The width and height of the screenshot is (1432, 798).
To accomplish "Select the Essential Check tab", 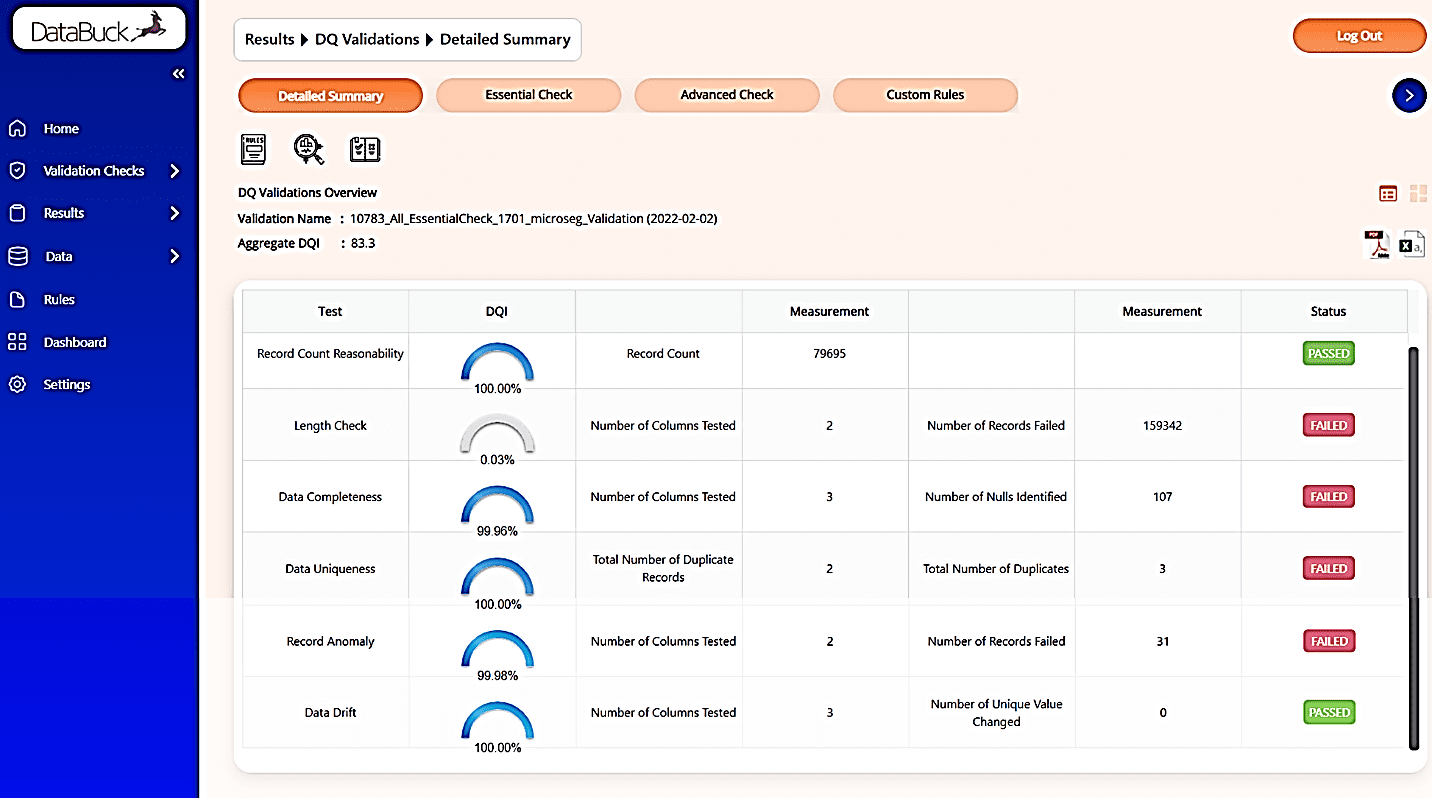I will tap(529, 95).
